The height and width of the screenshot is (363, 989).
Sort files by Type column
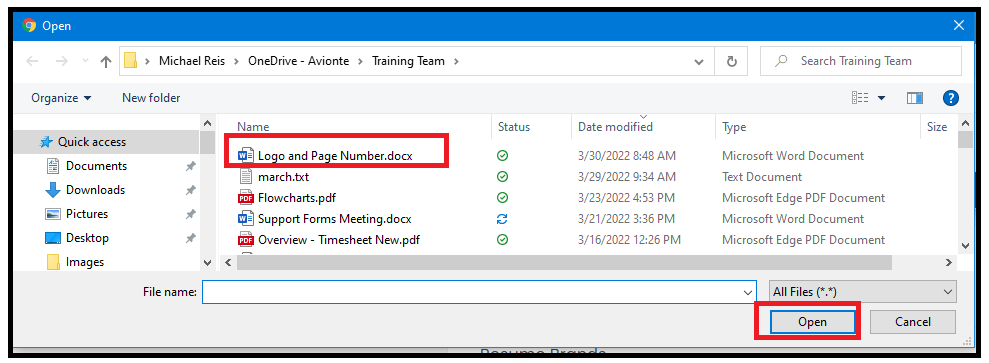coord(734,127)
